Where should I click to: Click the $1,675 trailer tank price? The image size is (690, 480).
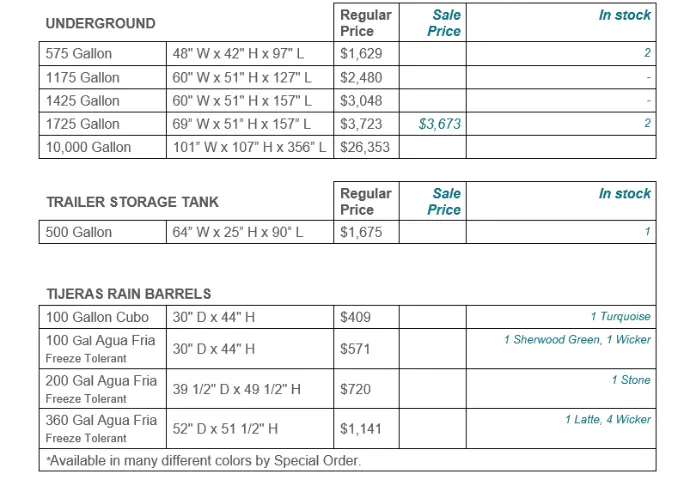coord(361,232)
